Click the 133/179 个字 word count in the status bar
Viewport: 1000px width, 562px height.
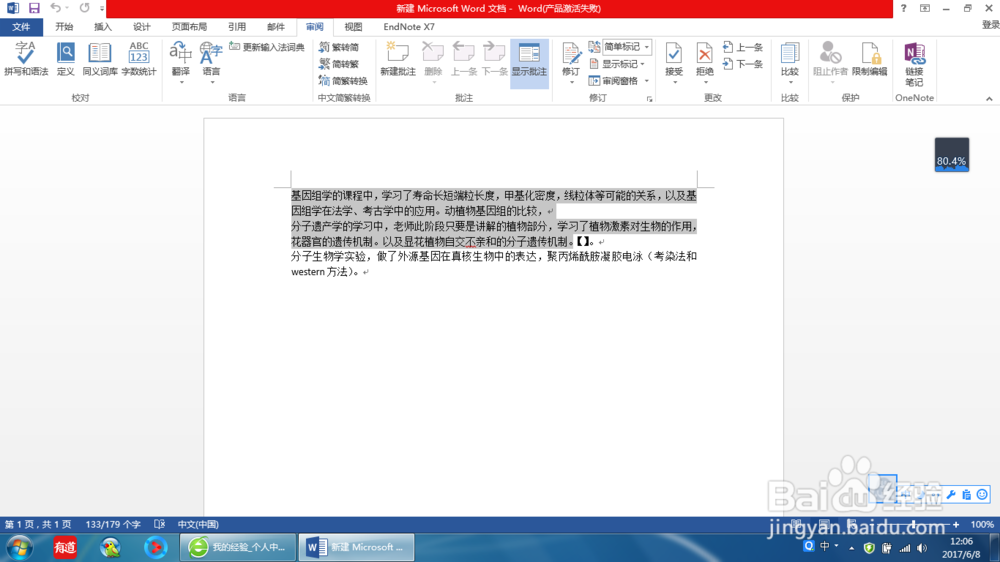pyautogui.click(x=113, y=524)
